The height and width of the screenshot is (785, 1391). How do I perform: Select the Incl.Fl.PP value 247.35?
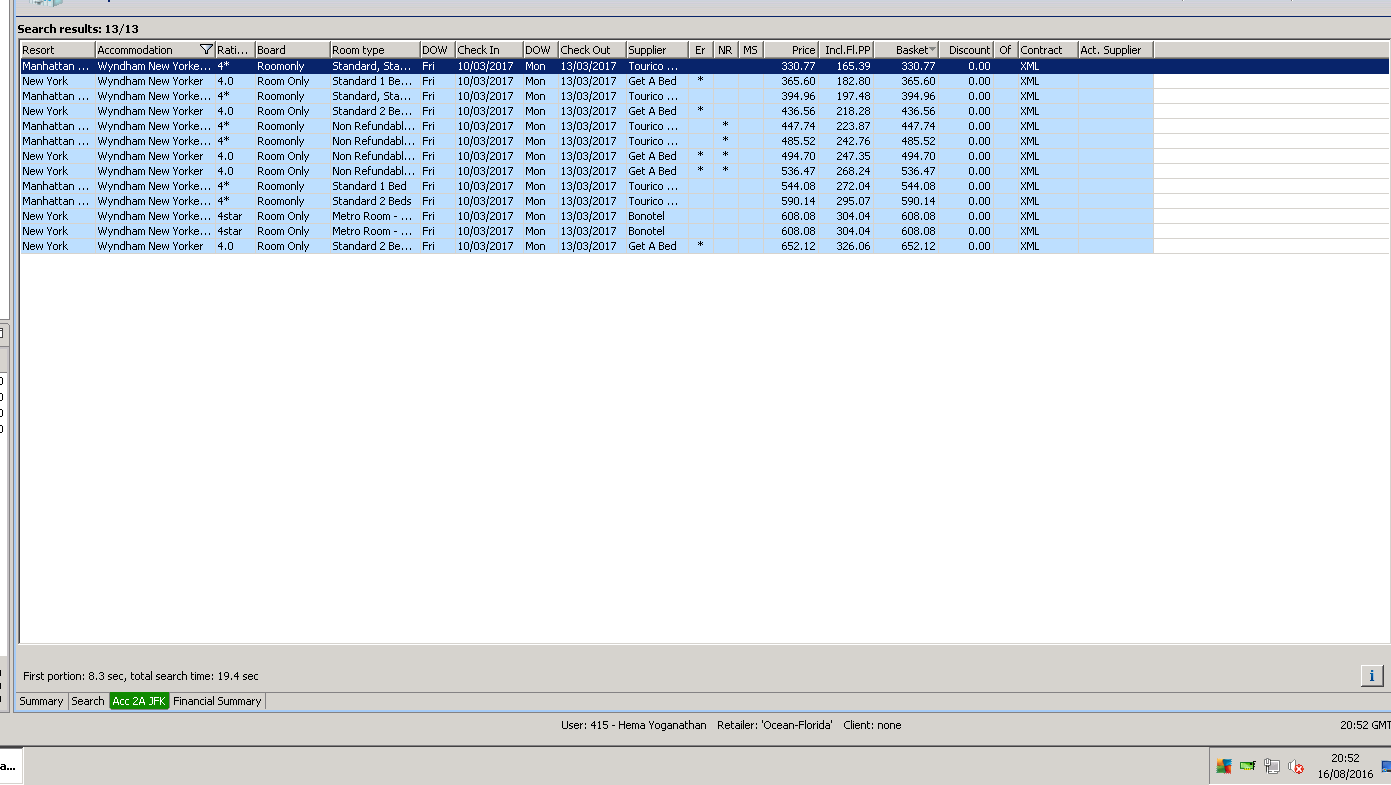[x=853, y=156]
